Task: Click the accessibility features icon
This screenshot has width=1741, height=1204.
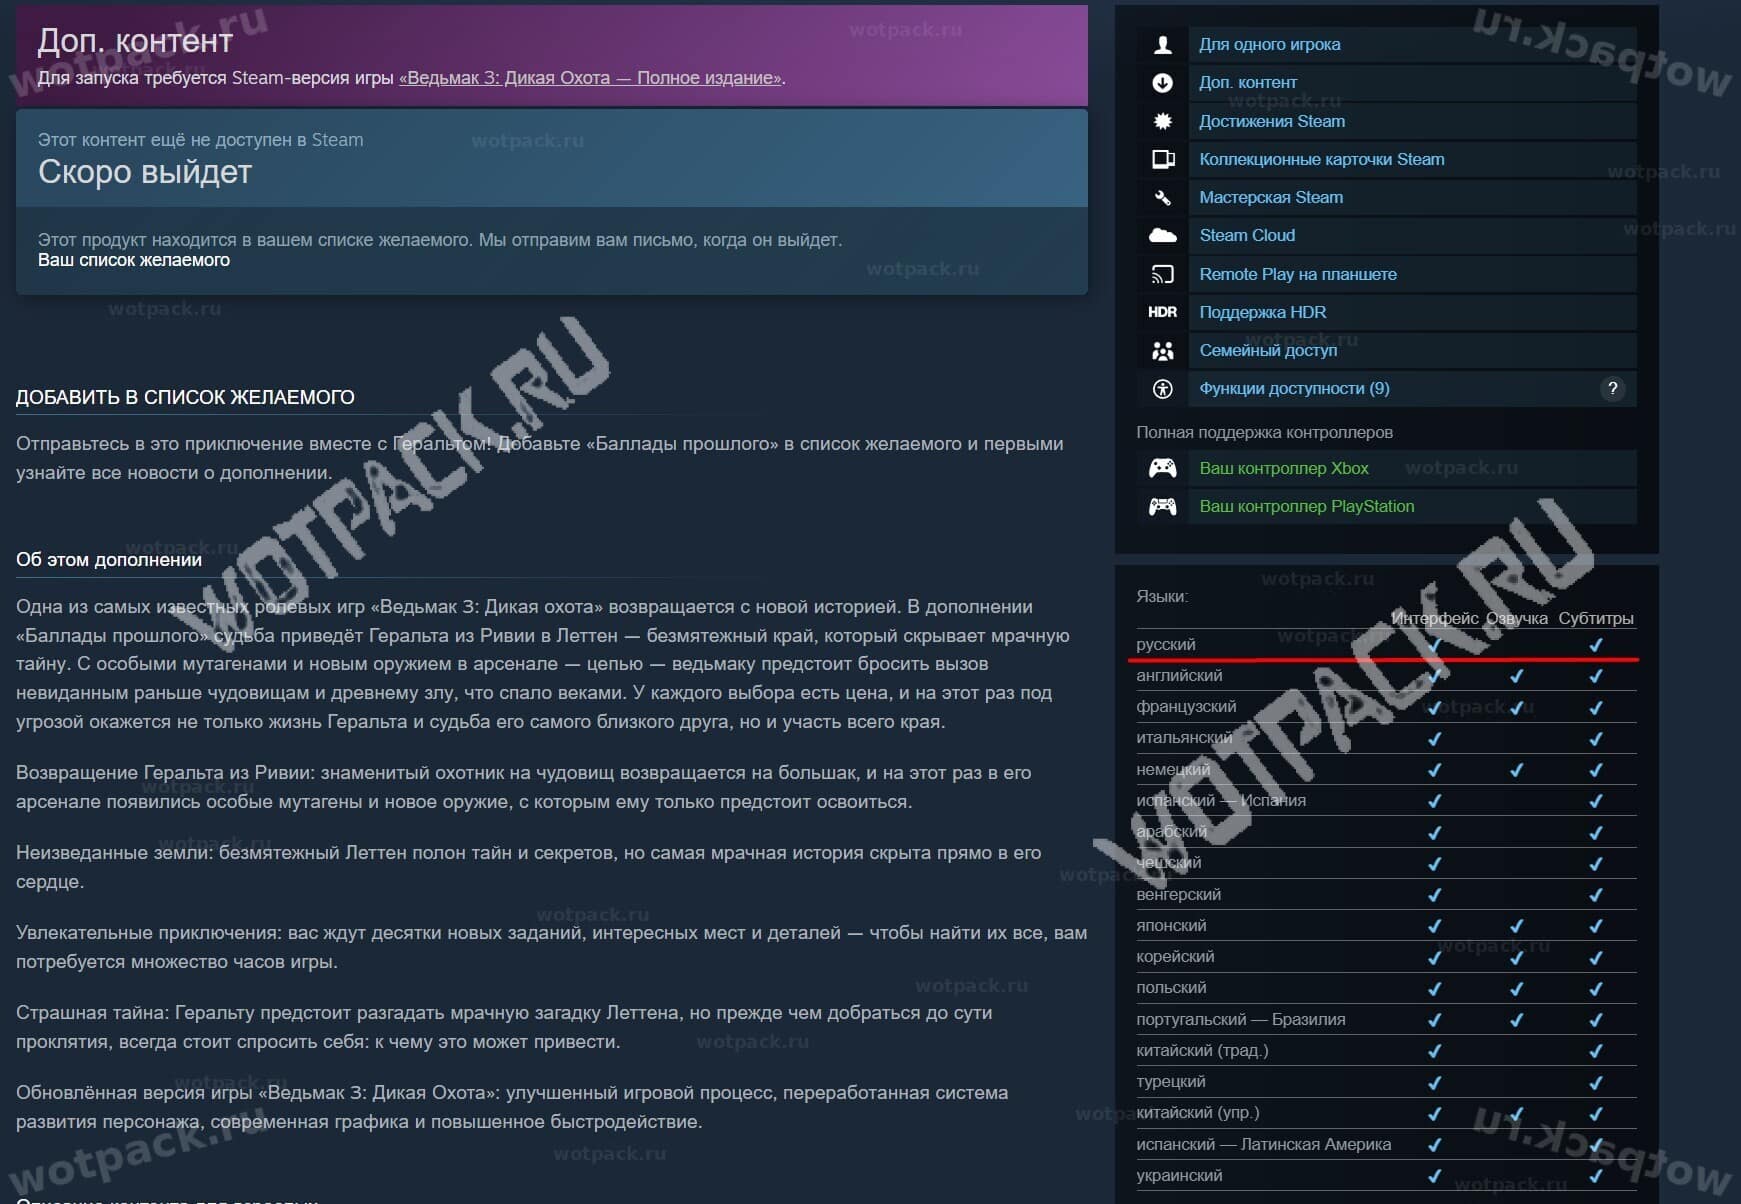Action: click(1162, 389)
